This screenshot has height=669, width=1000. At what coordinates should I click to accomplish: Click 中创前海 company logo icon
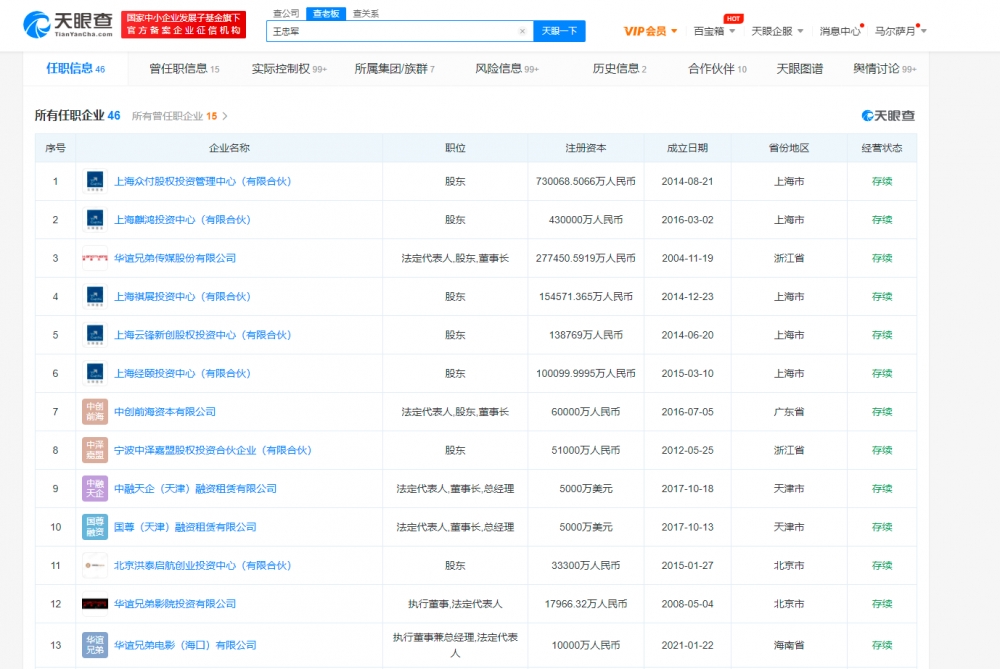[x=95, y=411]
